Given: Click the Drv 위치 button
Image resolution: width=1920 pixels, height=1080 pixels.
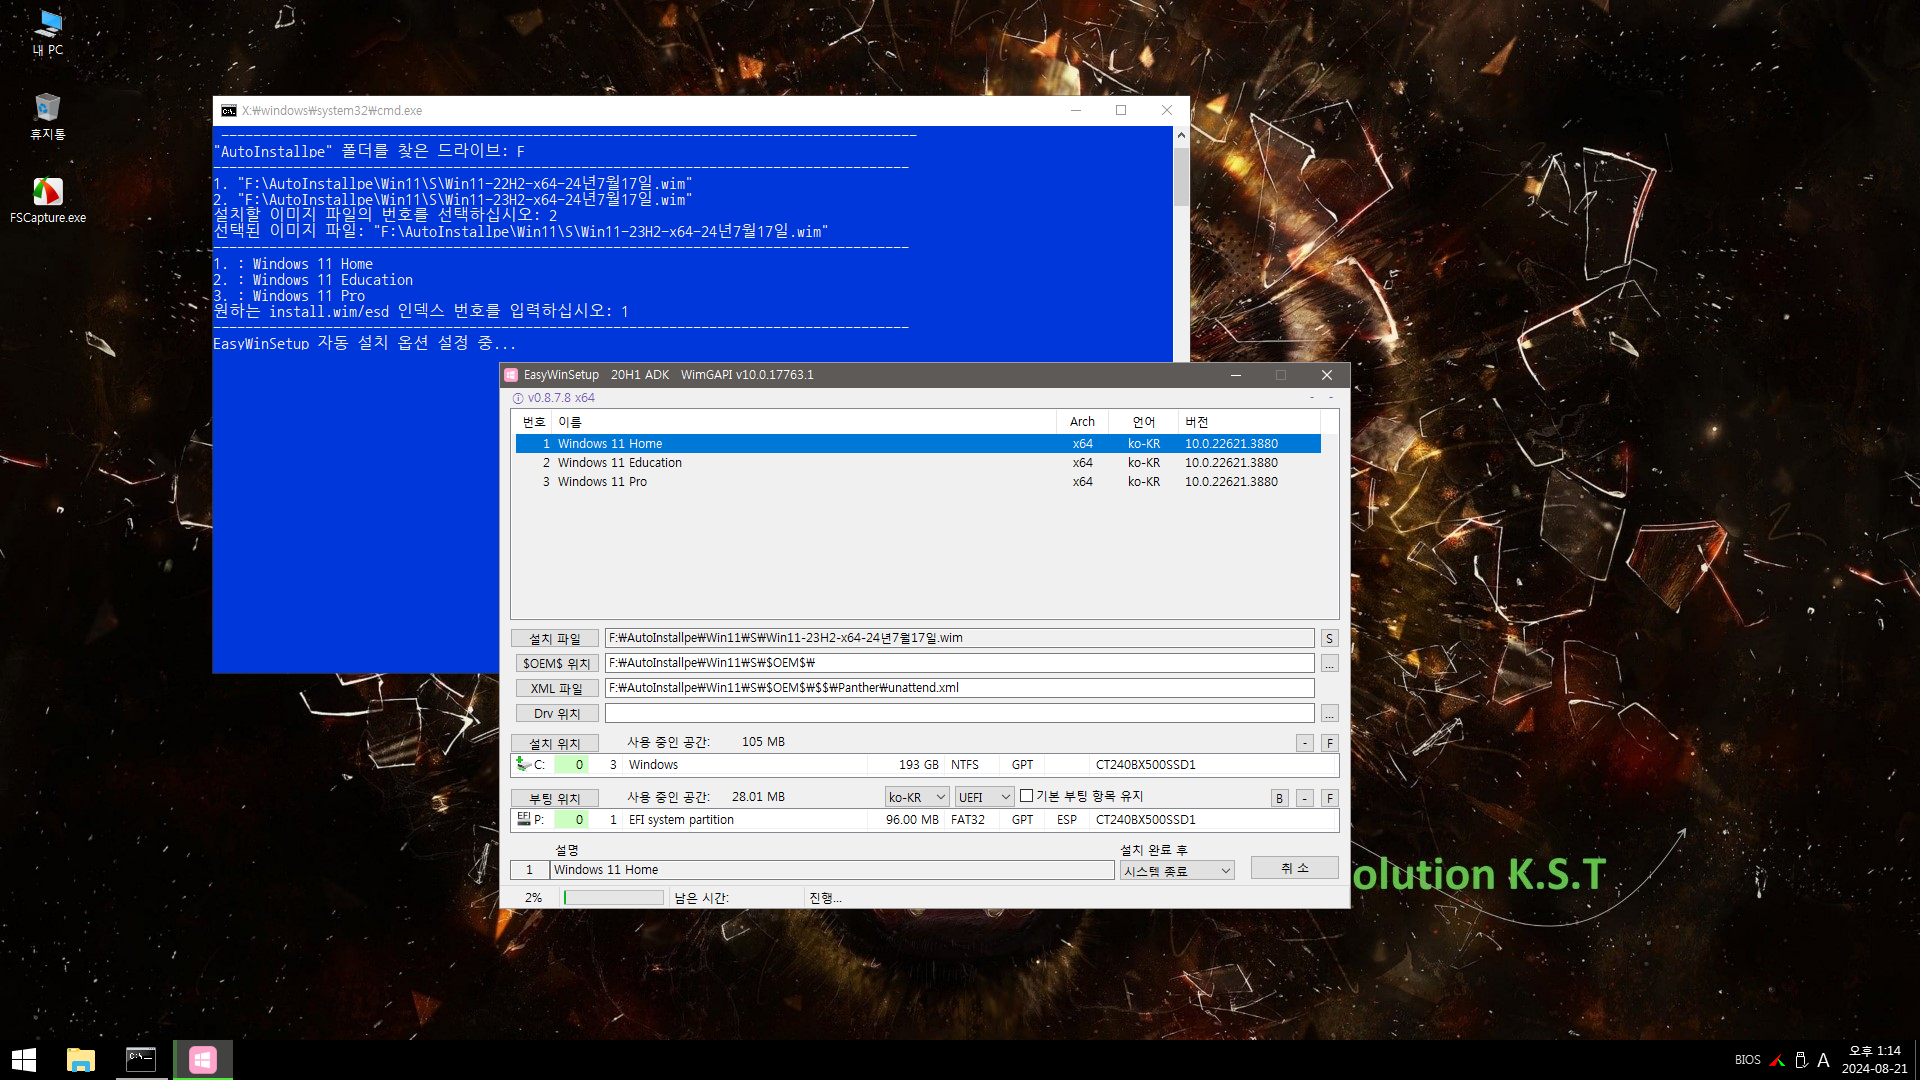Looking at the screenshot, I should [555, 713].
